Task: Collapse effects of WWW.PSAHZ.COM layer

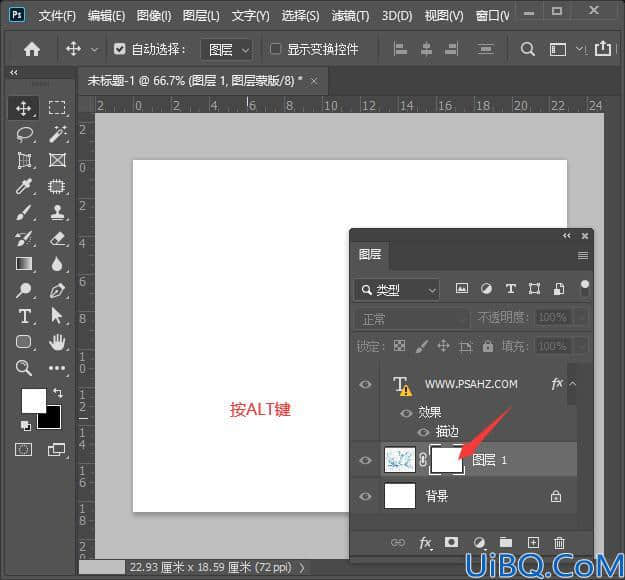Action: coord(573,383)
